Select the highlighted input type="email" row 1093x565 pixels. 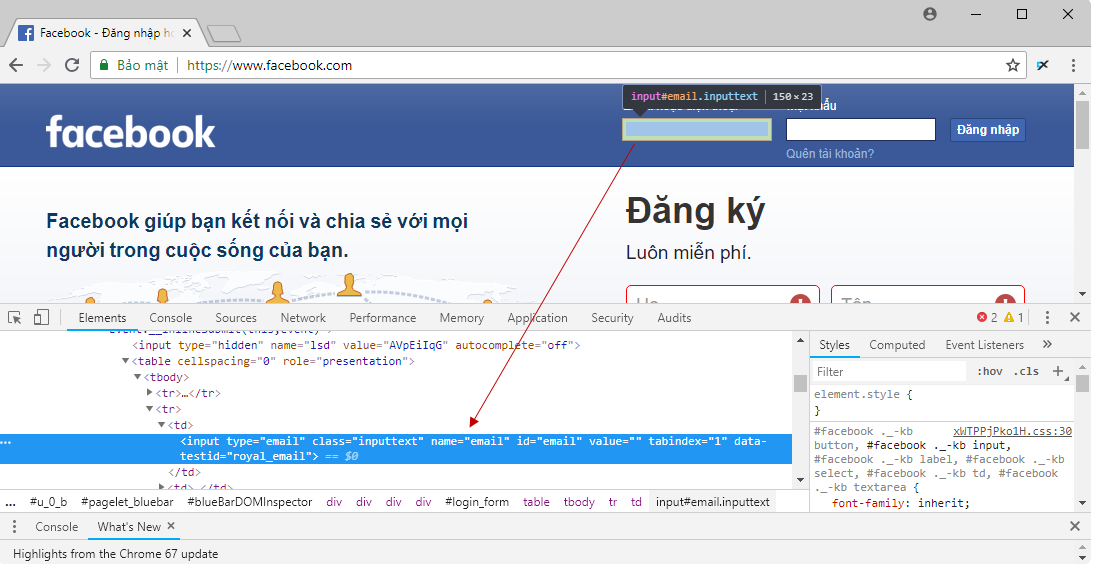[x=396, y=449]
